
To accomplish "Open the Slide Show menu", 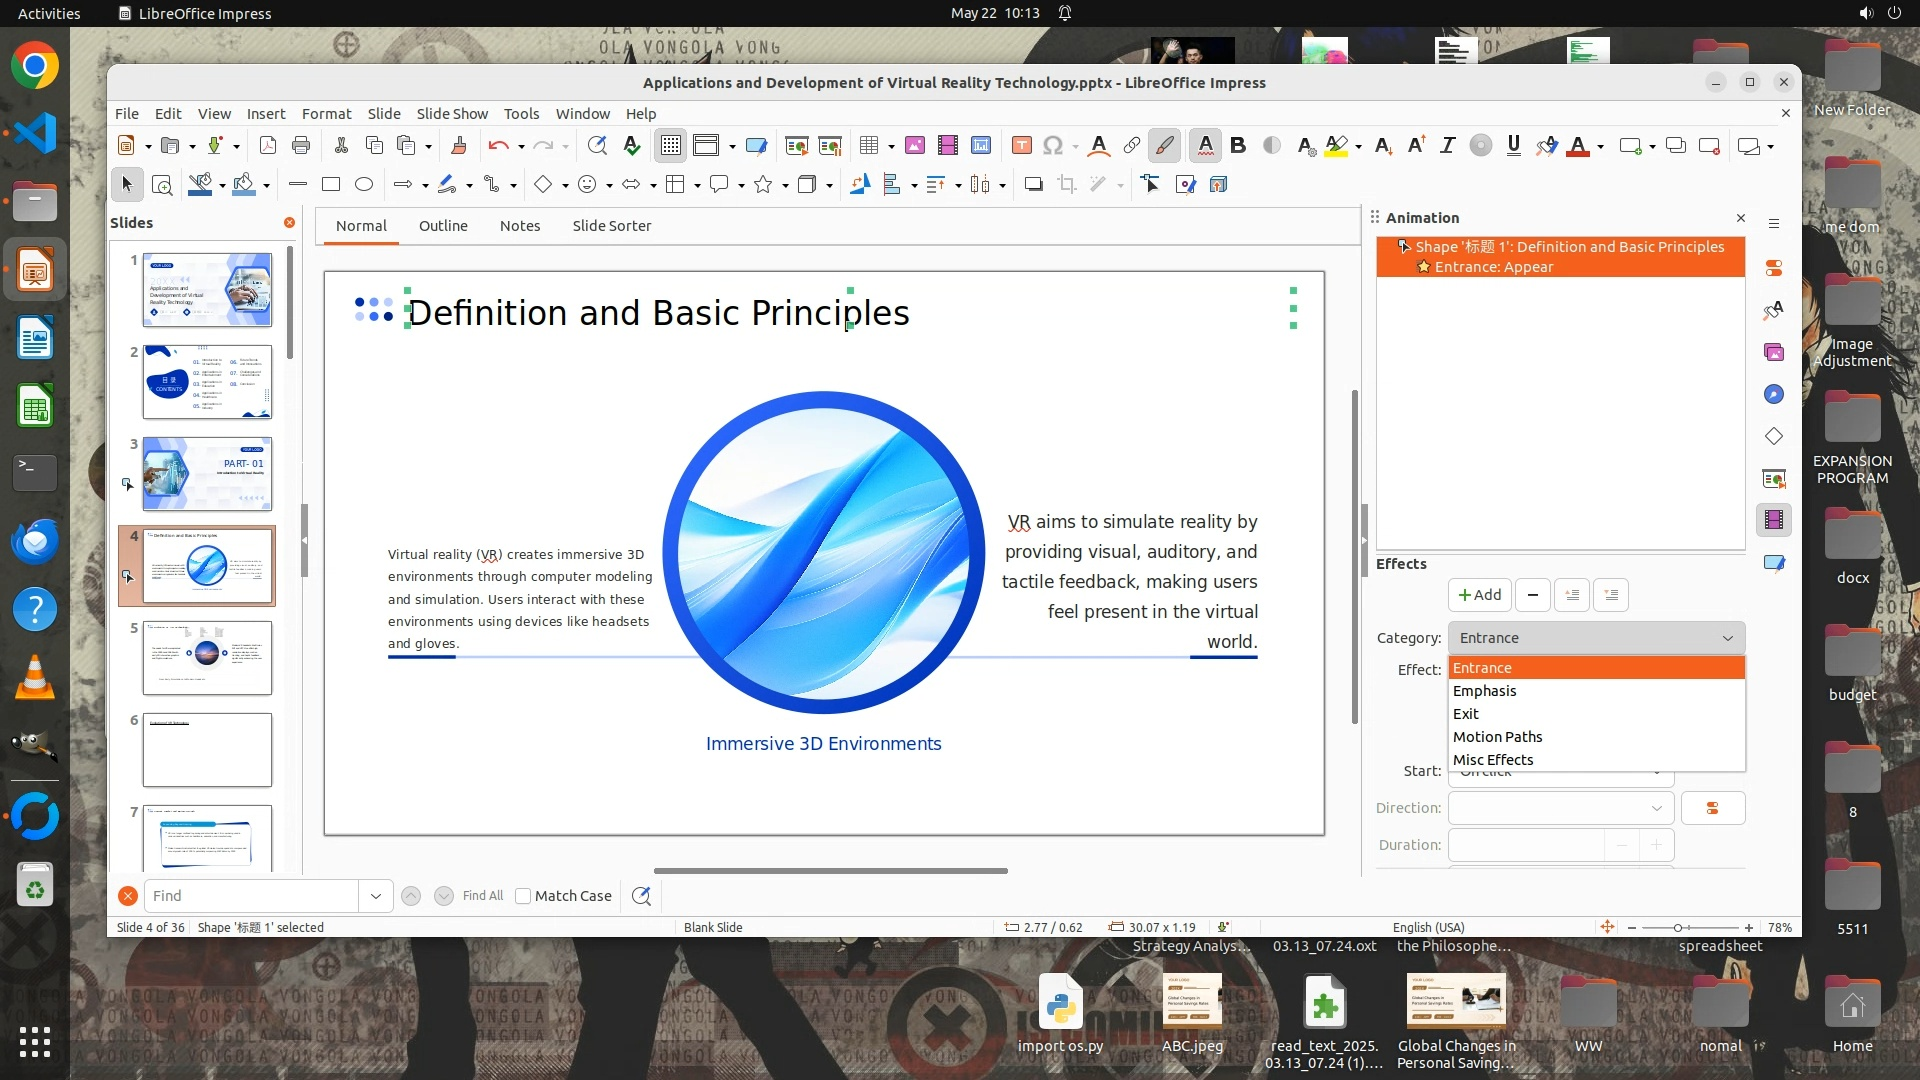I will pos(452,114).
